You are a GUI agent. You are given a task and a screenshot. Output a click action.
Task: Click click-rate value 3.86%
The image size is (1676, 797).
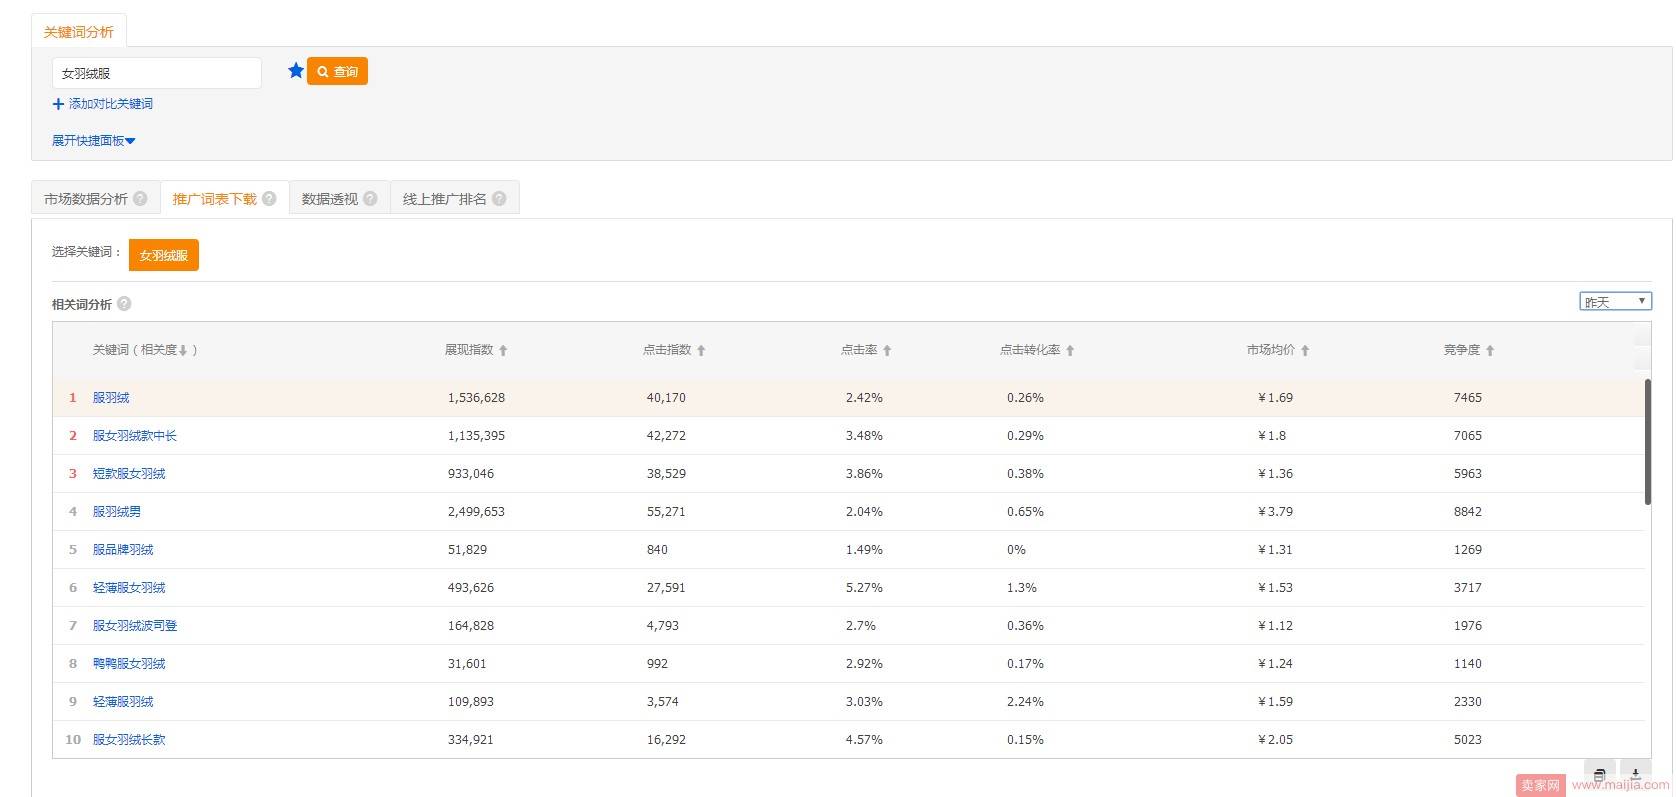tap(864, 474)
